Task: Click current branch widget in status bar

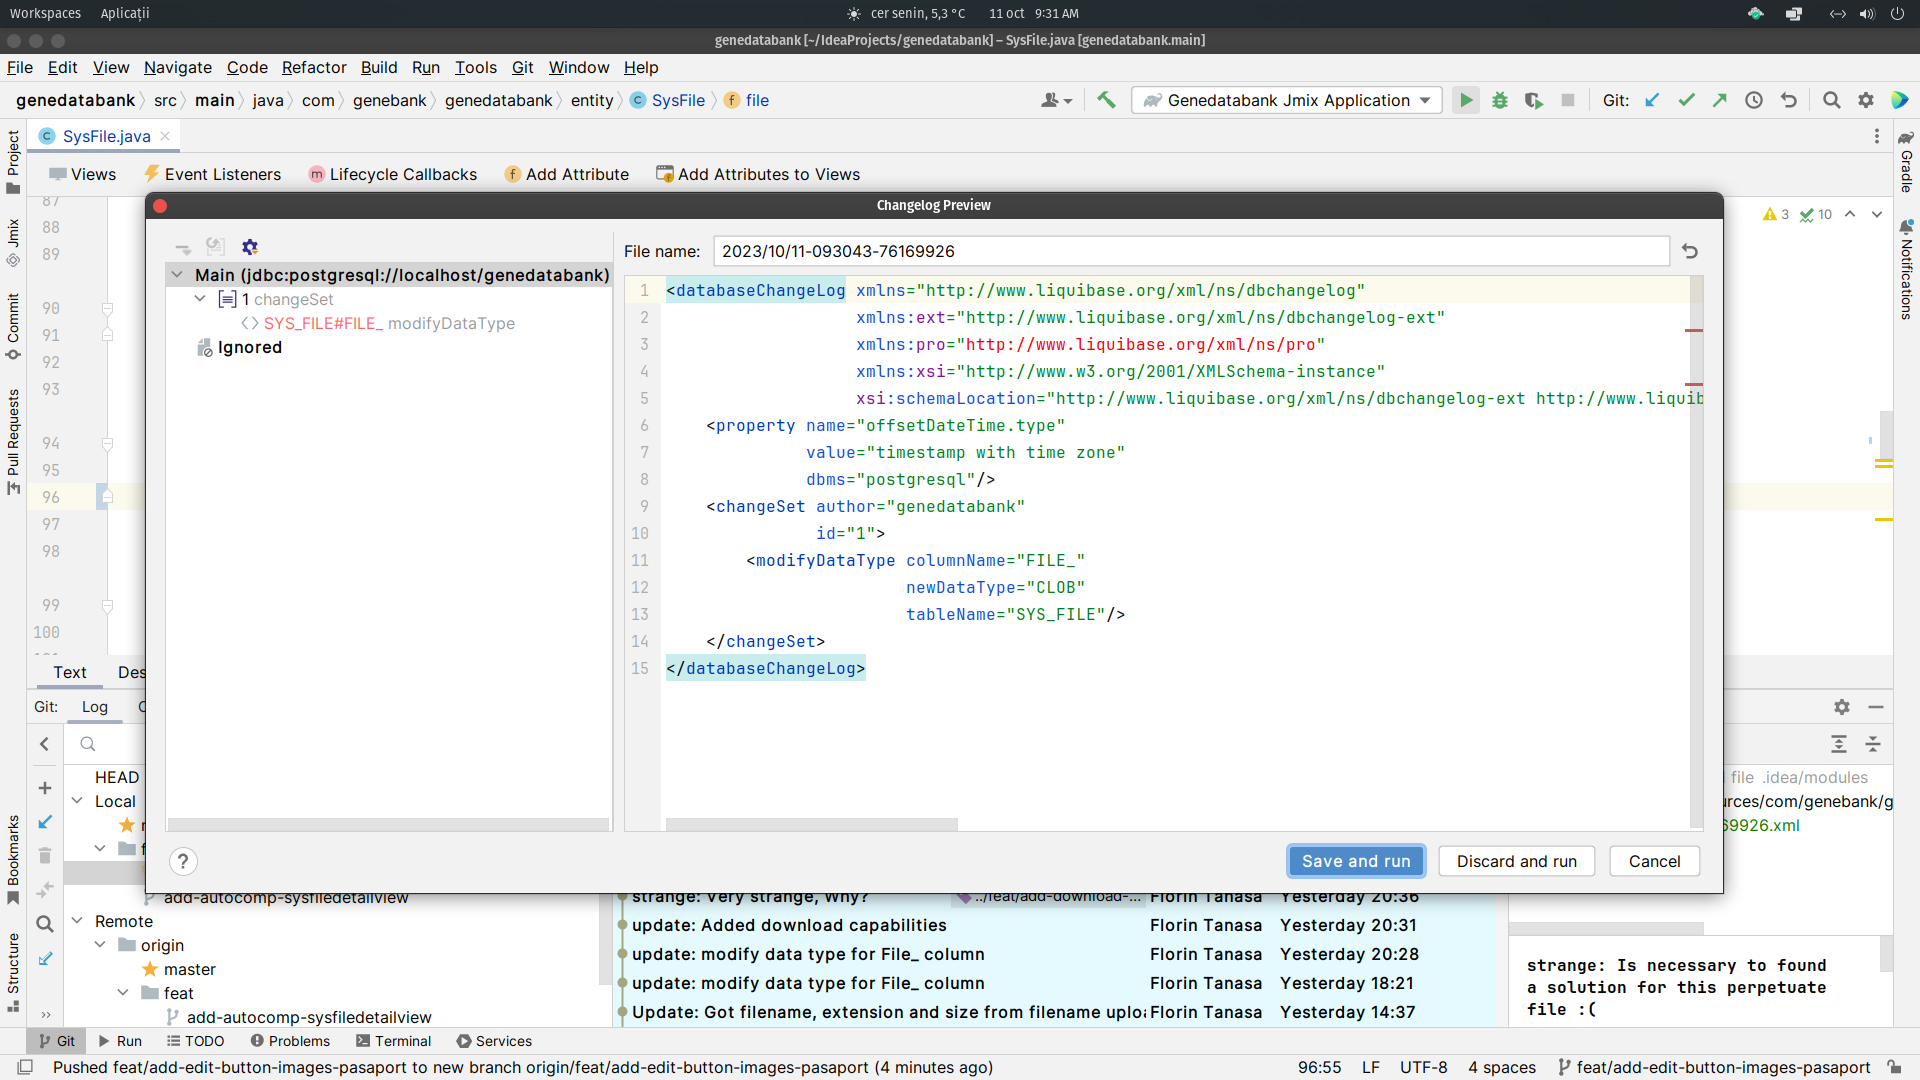Action: pyautogui.click(x=1714, y=1067)
